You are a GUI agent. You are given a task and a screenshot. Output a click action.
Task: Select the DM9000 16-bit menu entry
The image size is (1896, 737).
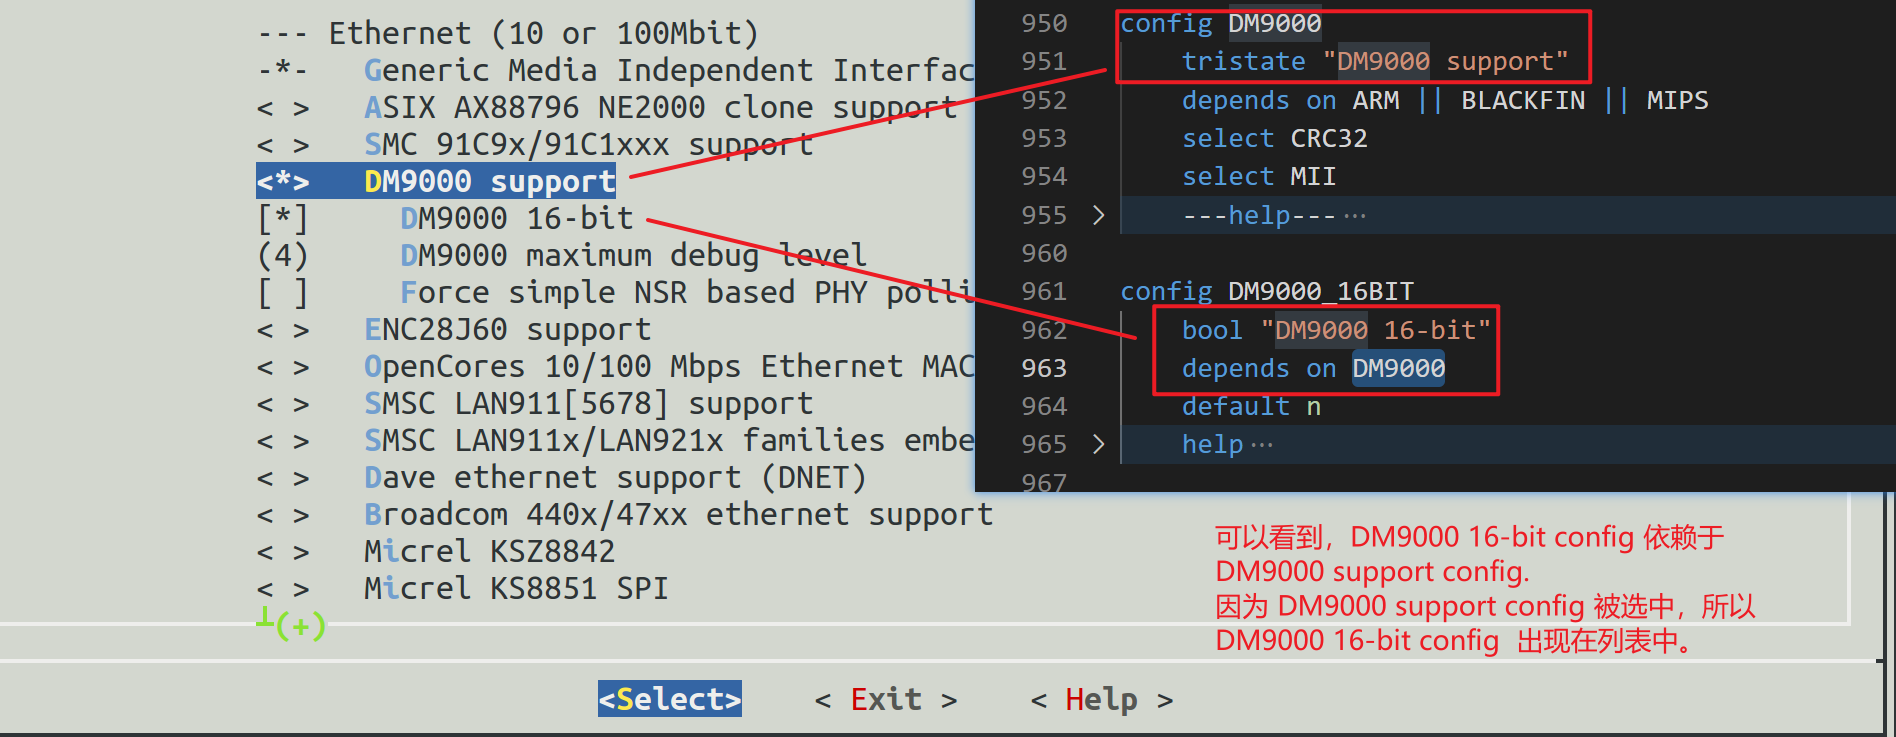tap(517, 219)
